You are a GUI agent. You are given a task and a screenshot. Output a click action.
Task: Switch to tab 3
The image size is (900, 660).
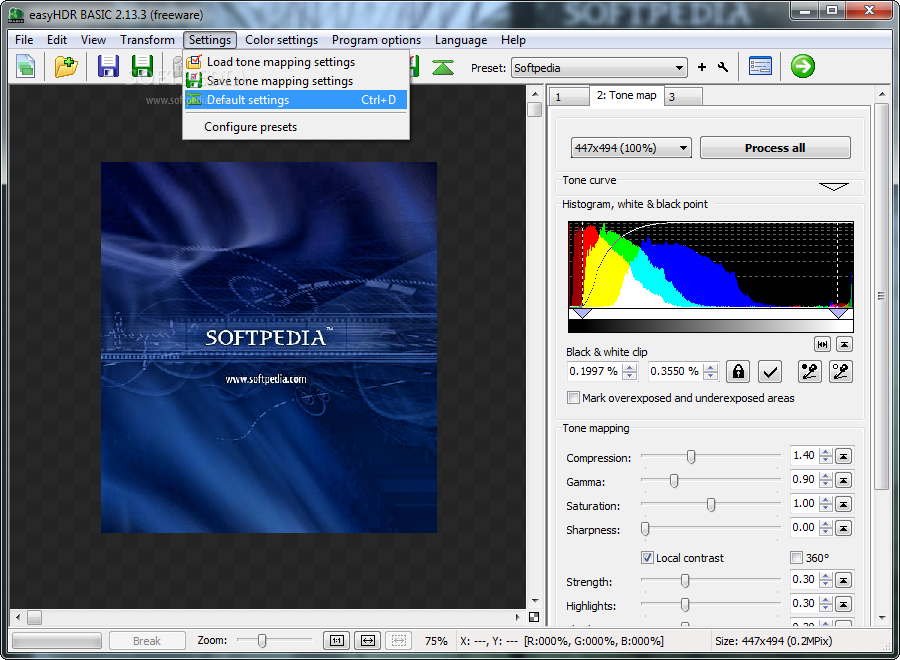coord(683,97)
